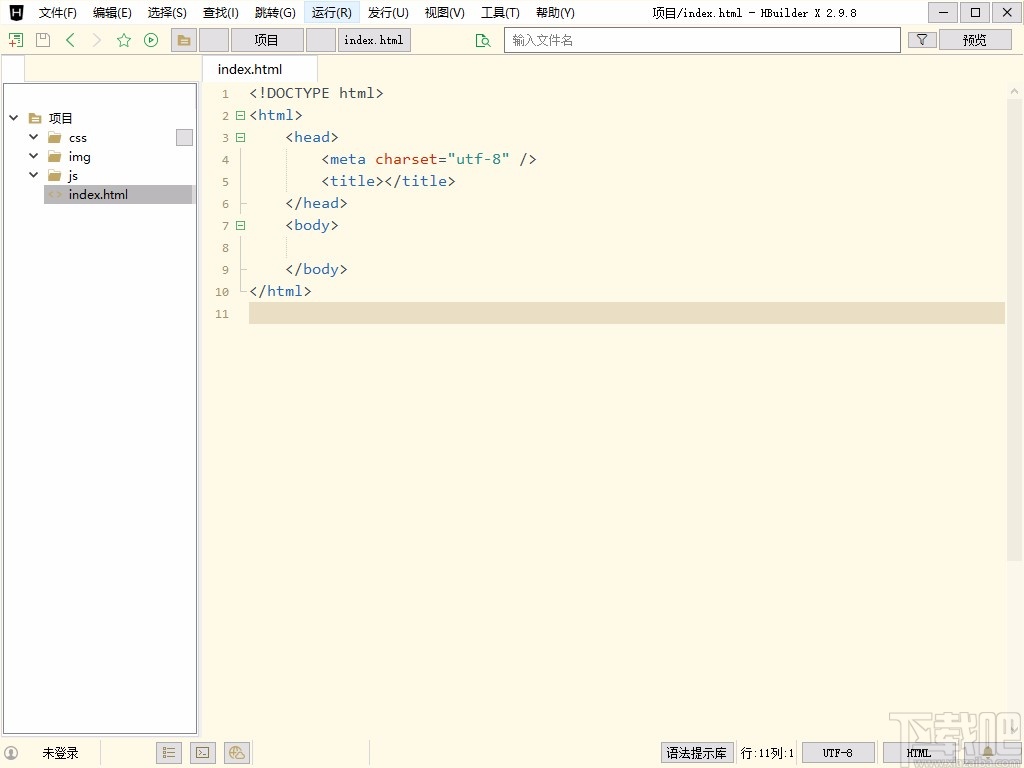The height and width of the screenshot is (768, 1024).
Task: Open the 运行(R) menu
Action: [331, 13]
